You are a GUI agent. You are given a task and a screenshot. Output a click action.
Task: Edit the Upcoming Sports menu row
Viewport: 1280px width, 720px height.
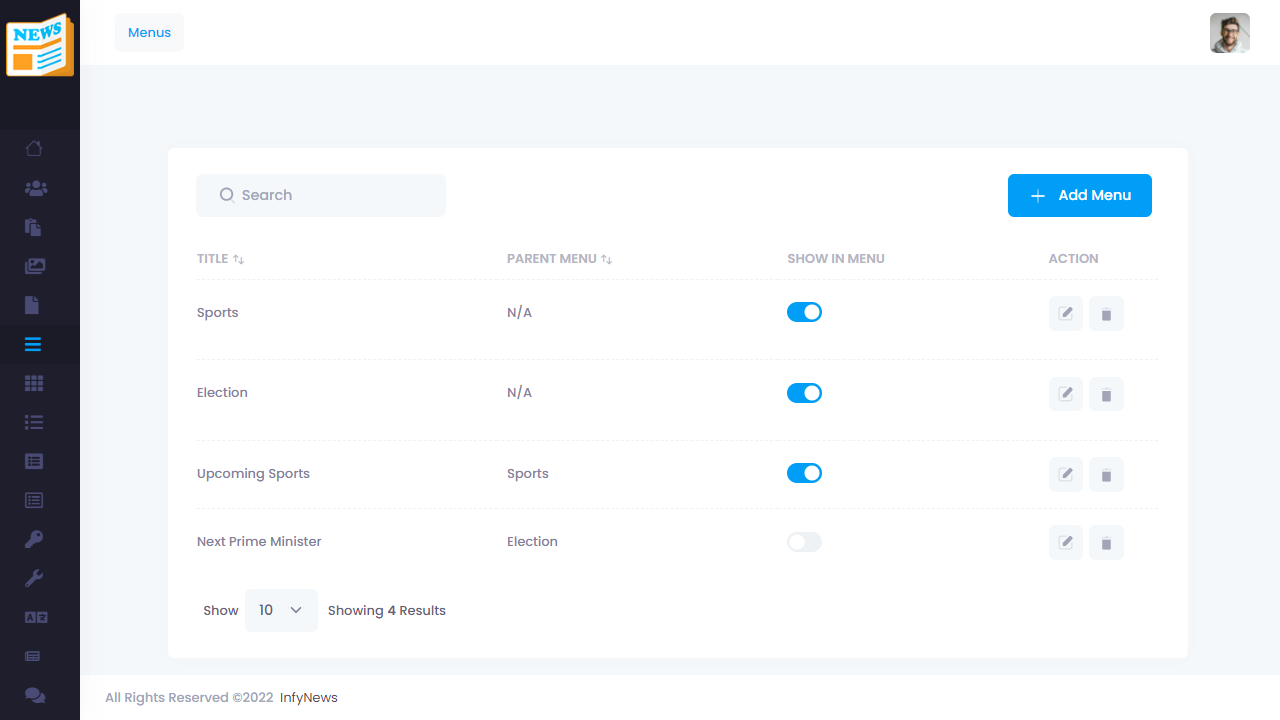click(1066, 474)
